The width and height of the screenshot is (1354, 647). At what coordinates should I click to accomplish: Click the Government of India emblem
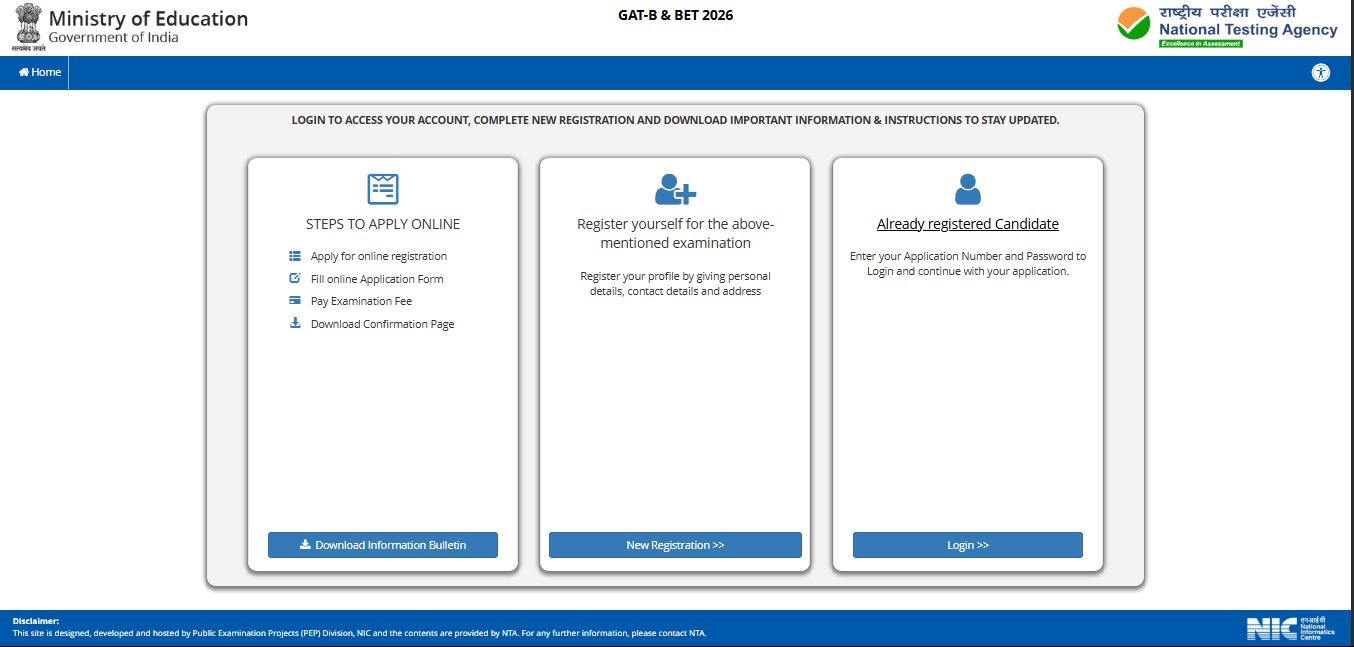pyautogui.click(x=29, y=26)
